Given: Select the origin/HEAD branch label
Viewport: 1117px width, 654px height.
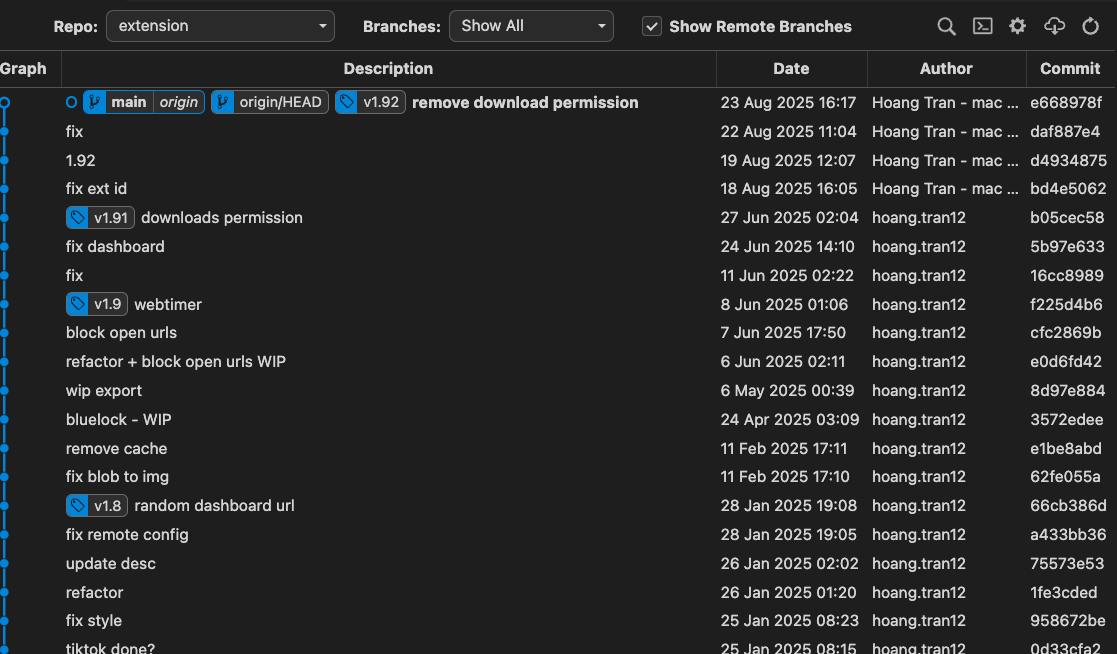Looking at the screenshot, I should [270, 102].
